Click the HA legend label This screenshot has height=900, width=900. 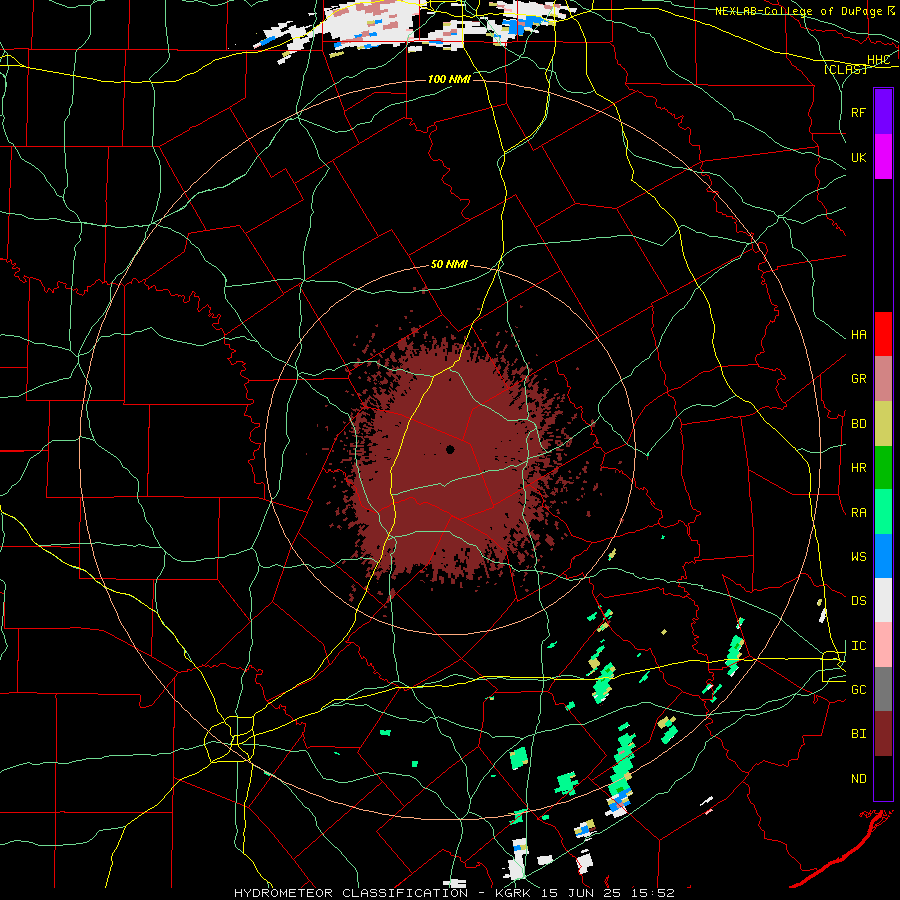point(859,334)
